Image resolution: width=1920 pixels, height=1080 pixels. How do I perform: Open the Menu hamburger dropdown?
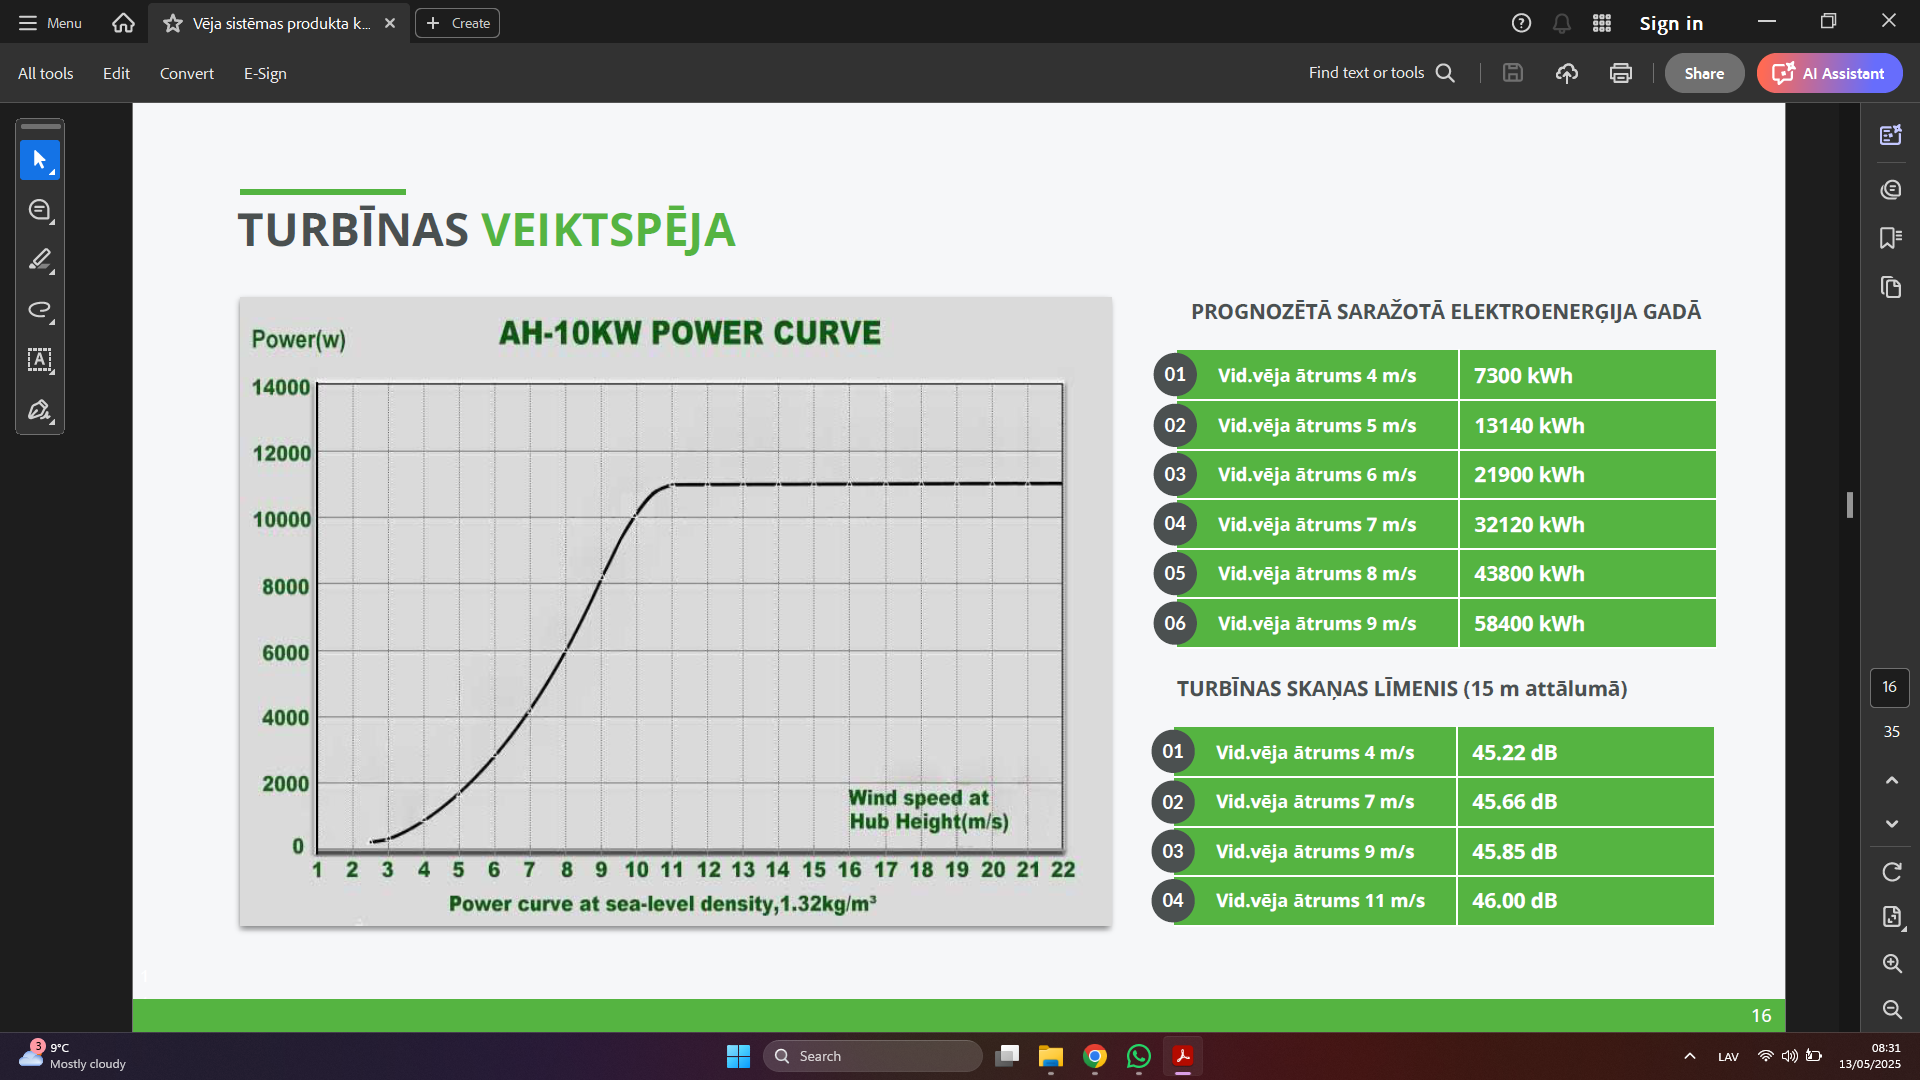50,23
